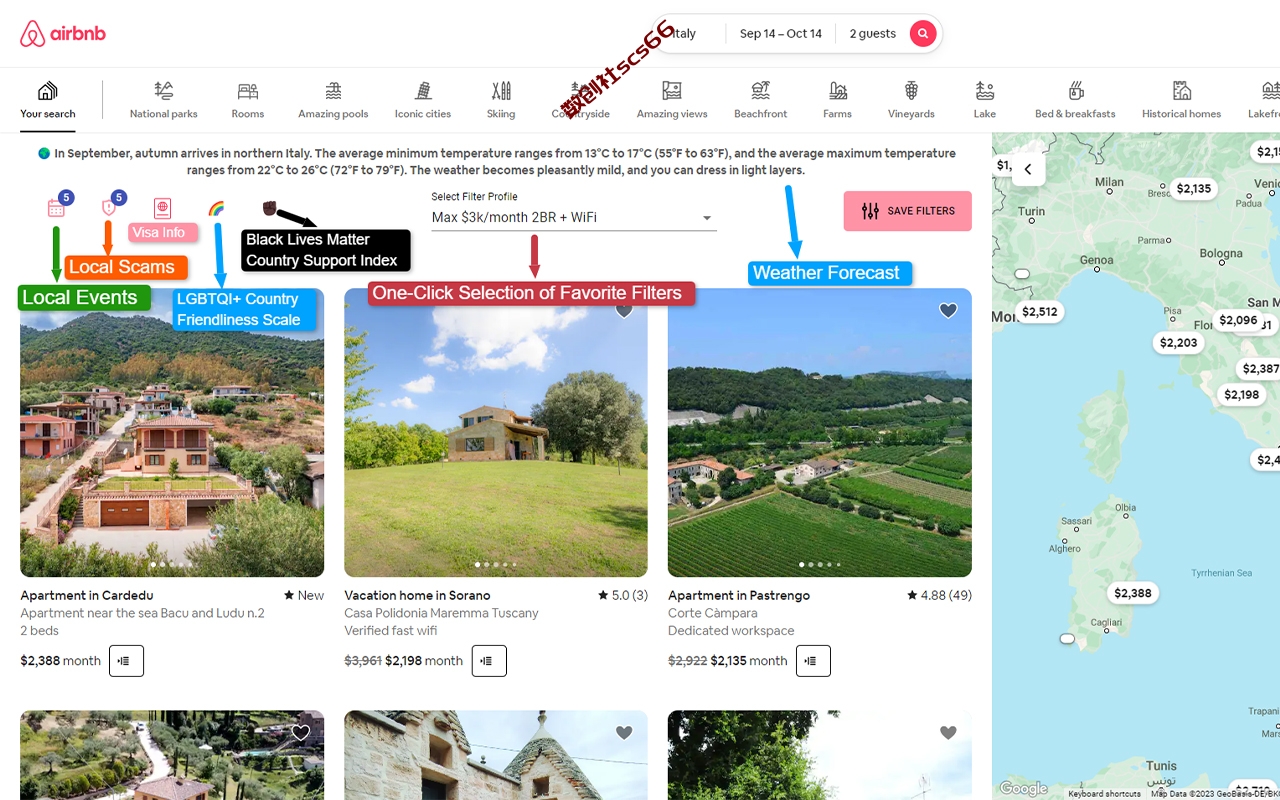Choose the Vineyards category icon

click(911, 91)
